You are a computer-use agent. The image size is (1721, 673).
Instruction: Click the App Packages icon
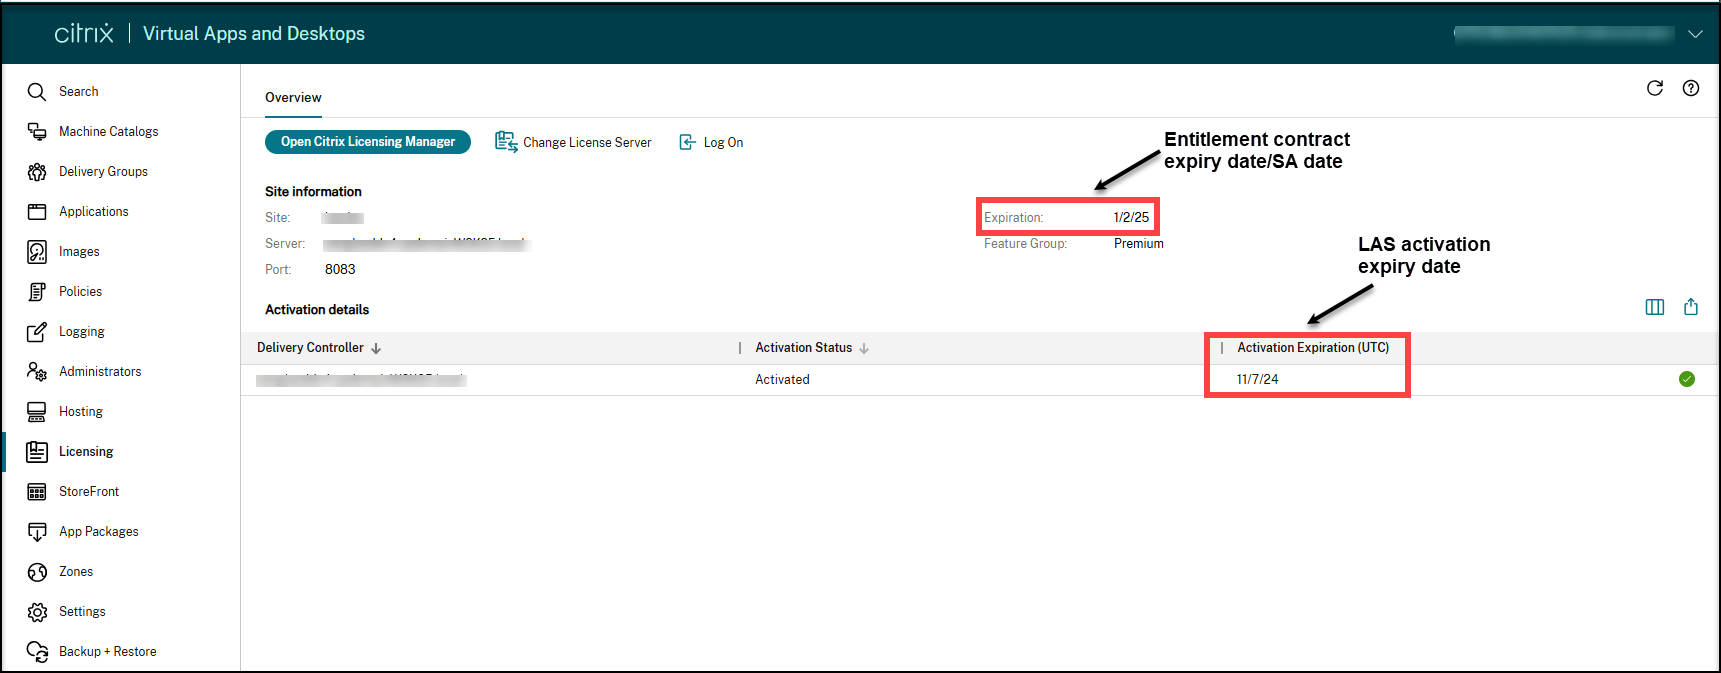(37, 532)
